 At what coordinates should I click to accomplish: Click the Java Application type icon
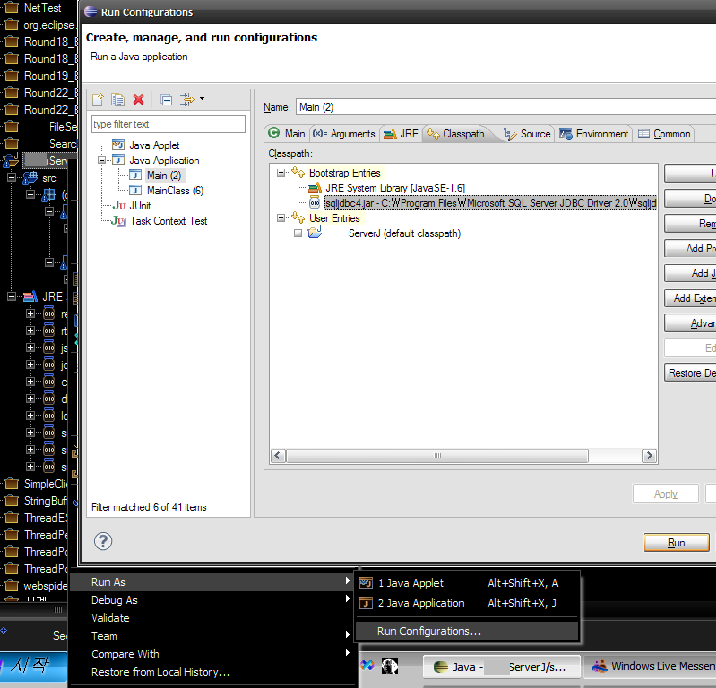coord(118,160)
